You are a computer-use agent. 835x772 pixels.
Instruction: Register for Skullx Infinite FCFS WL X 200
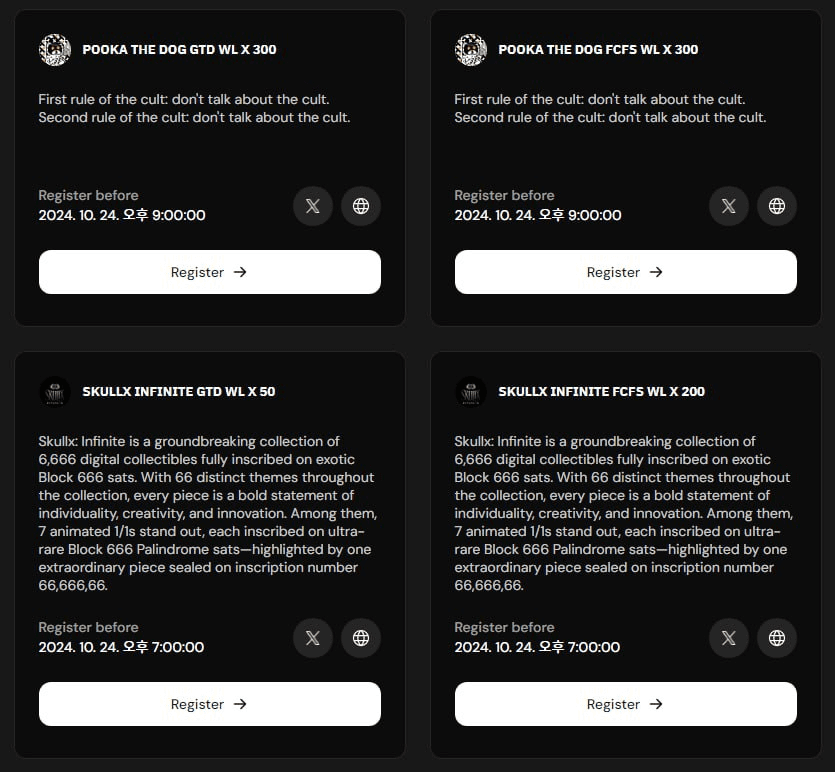coord(626,704)
